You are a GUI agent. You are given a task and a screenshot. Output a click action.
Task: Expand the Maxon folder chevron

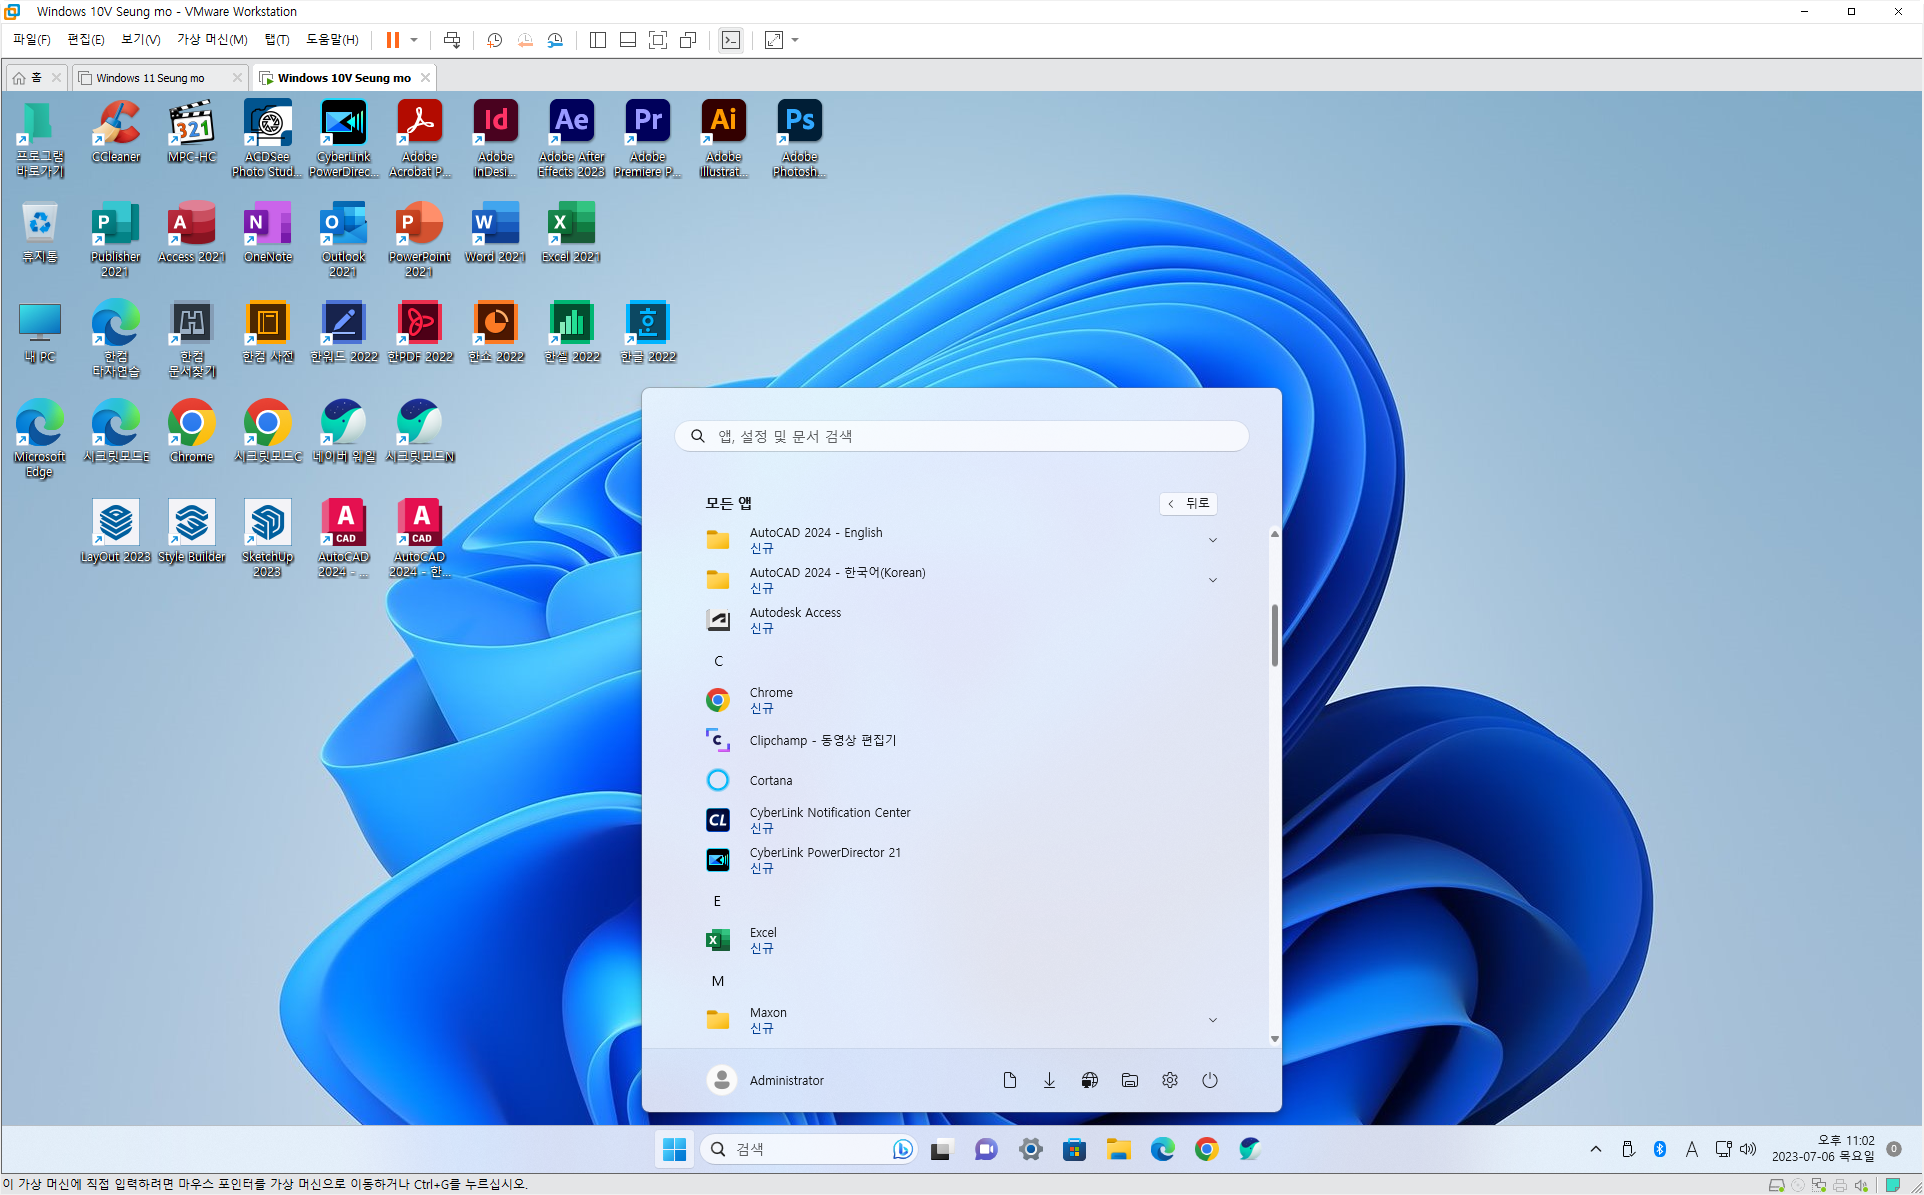[1212, 1020]
